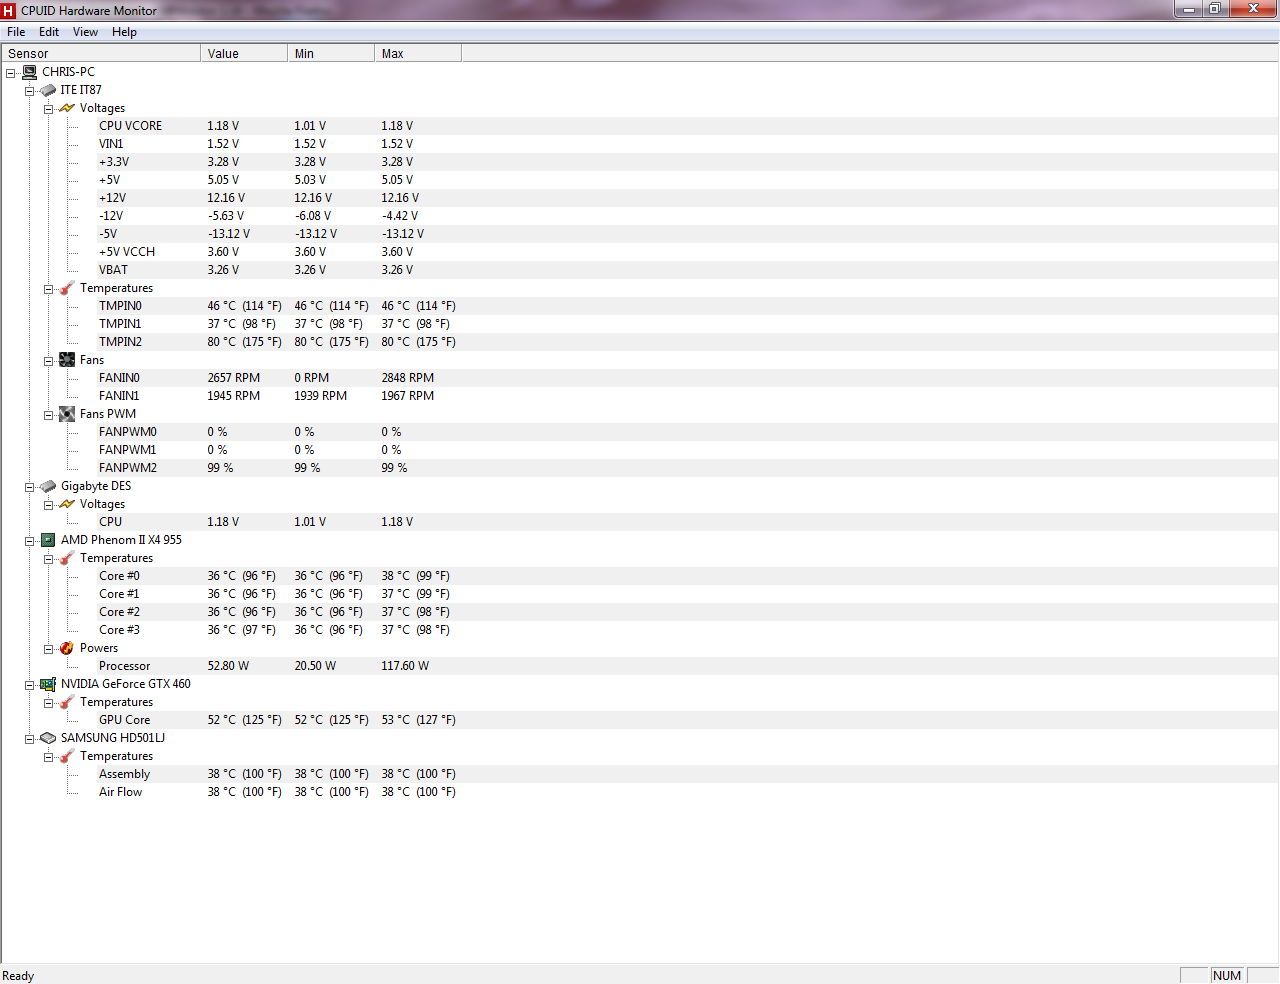Select the Core #3 temperature row
Image resolution: width=1280 pixels, height=984 pixels.
(640, 630)
